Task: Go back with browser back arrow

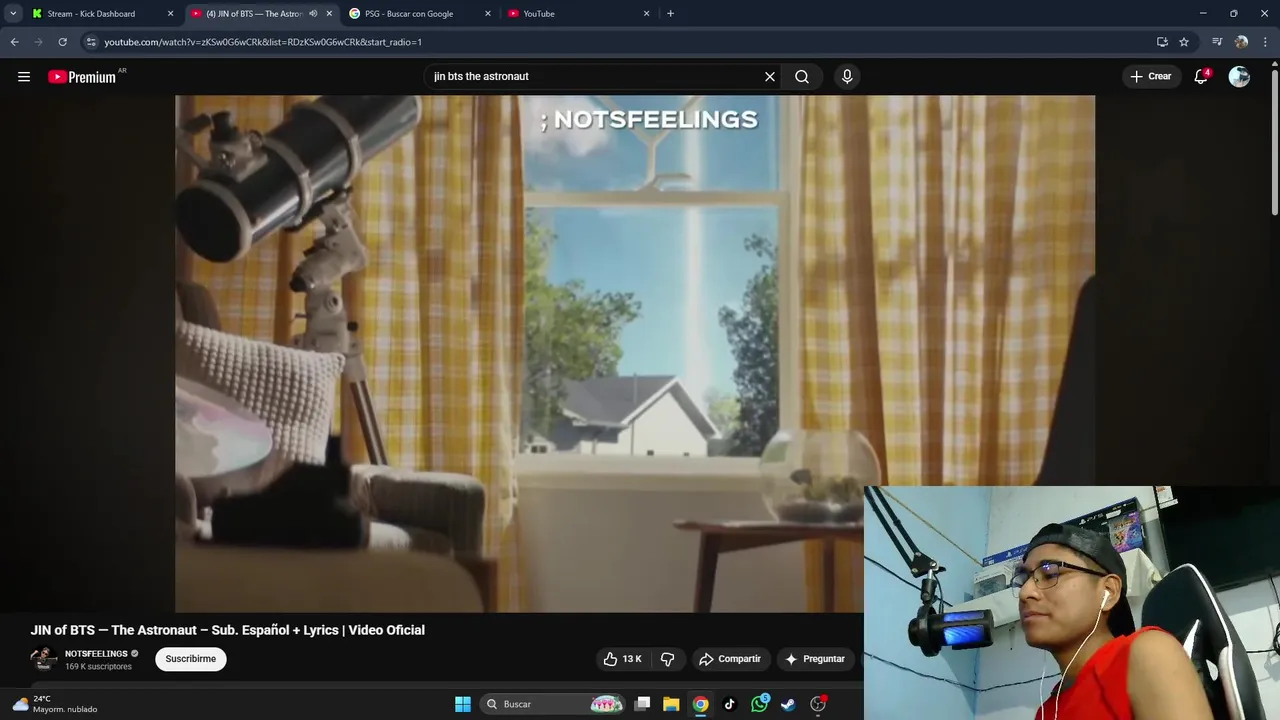Action: (x=14, y=42)
